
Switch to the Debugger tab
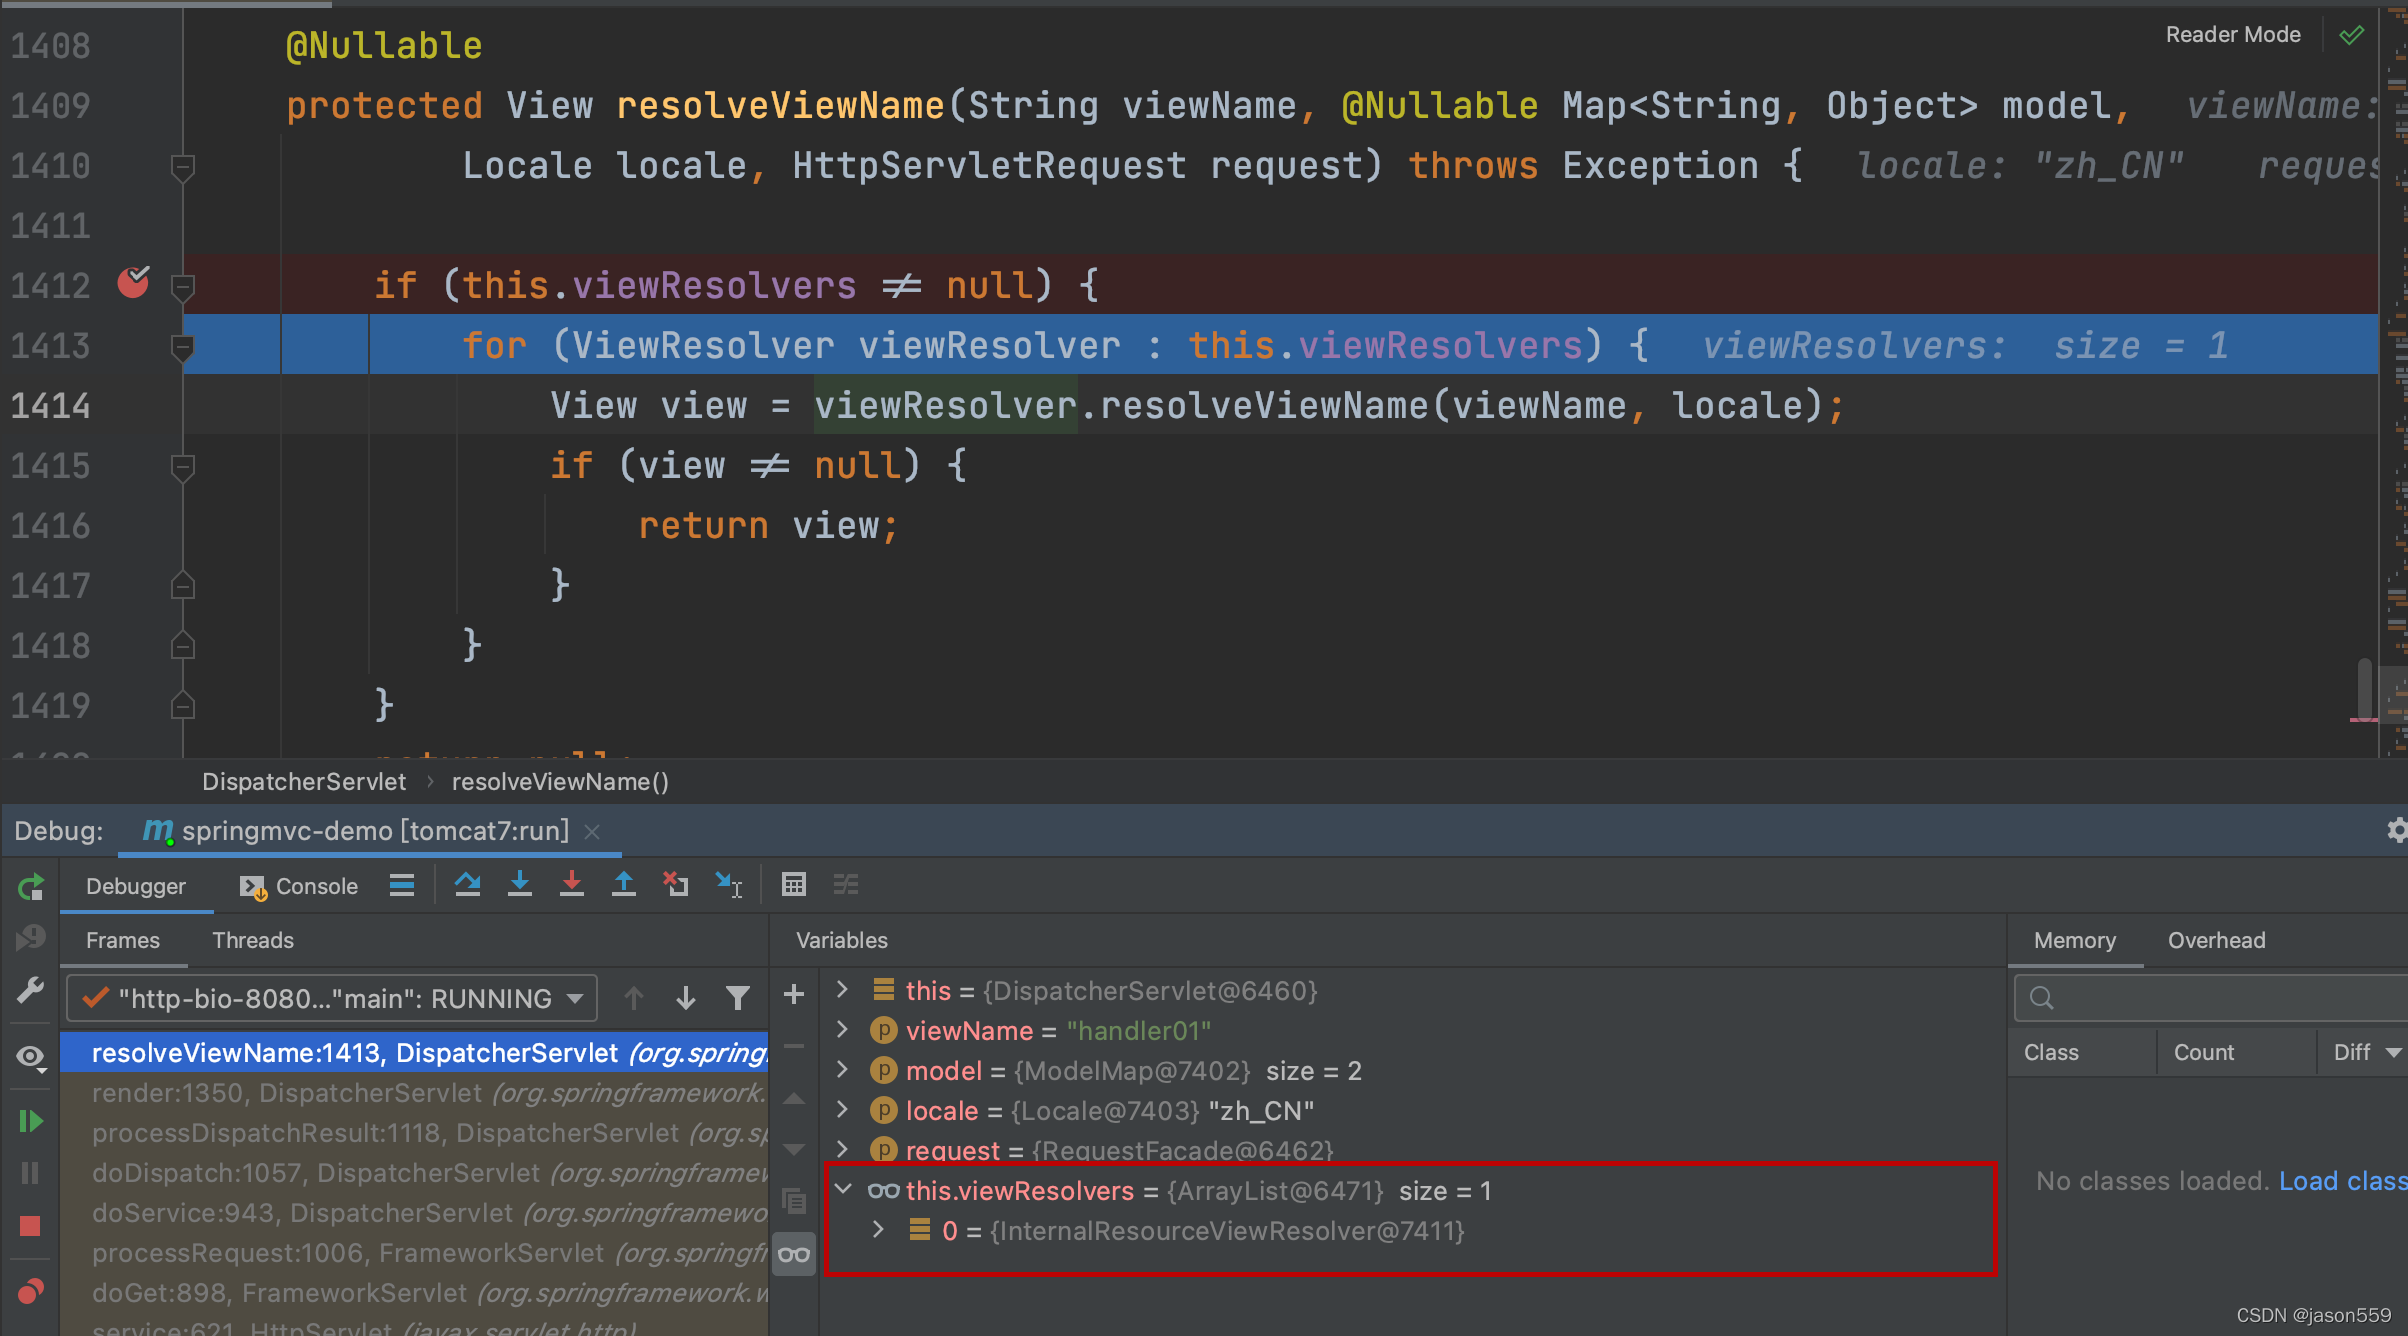[136, 886]
